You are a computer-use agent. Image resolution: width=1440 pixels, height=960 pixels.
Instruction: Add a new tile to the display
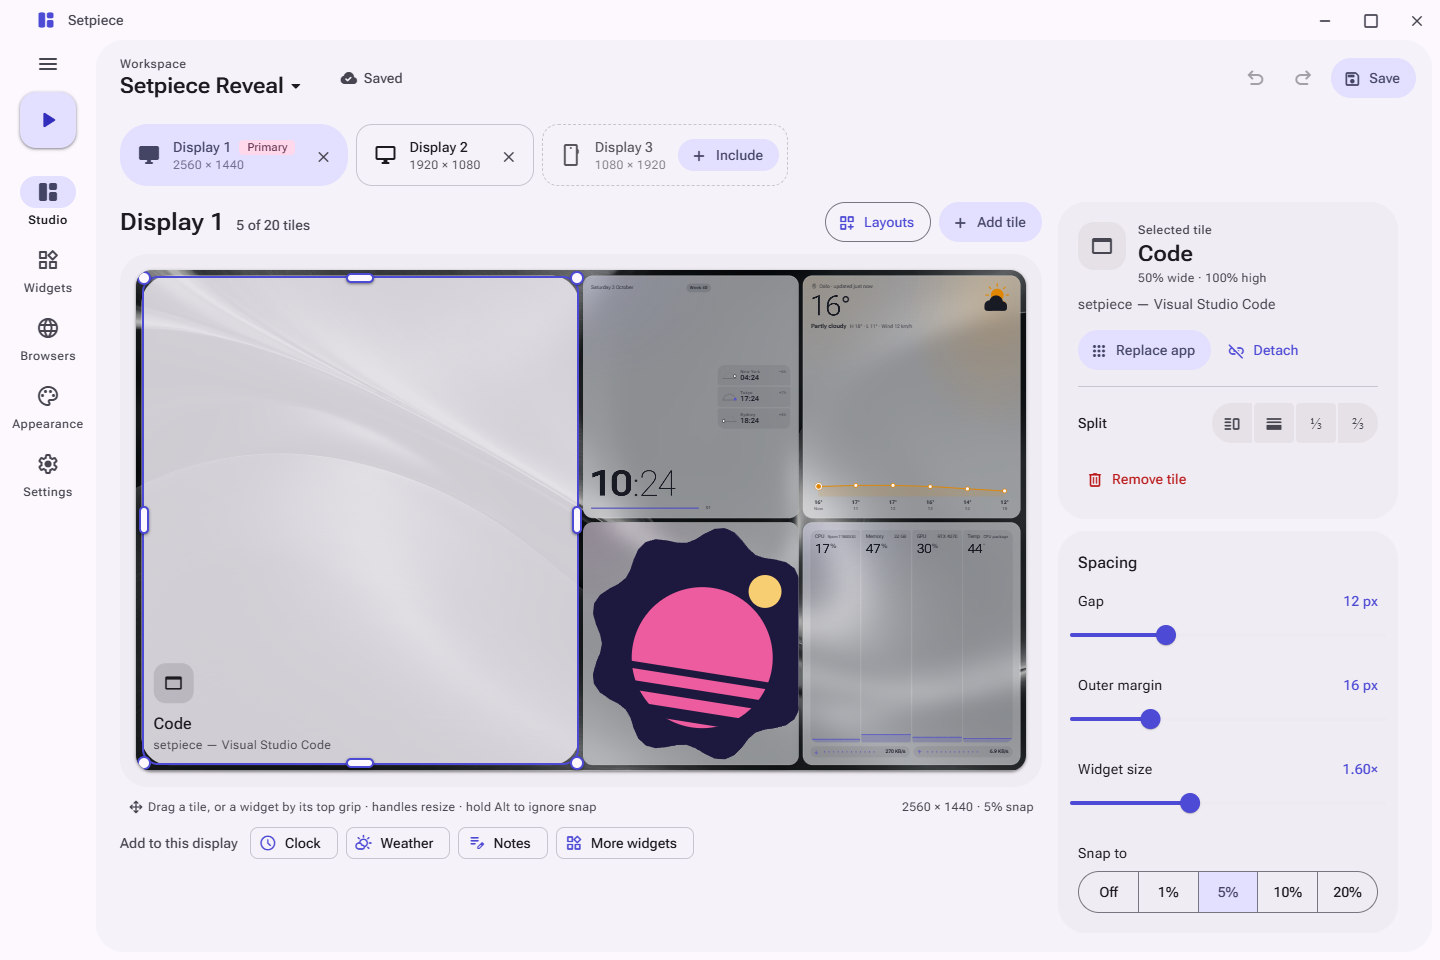point(990,222)
